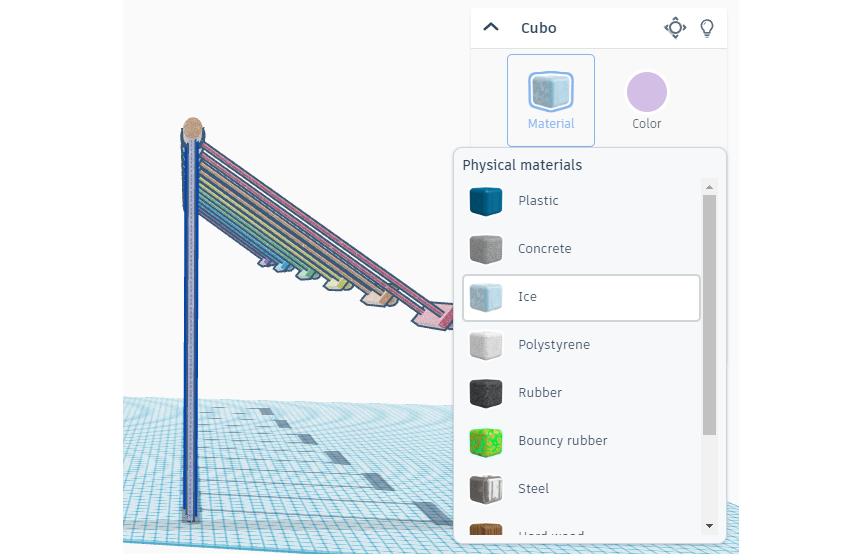Click the focus-on-shape target icon
The width and height of the screenshot is (862, 554).
pyautogui.click(x=675, y=27)
